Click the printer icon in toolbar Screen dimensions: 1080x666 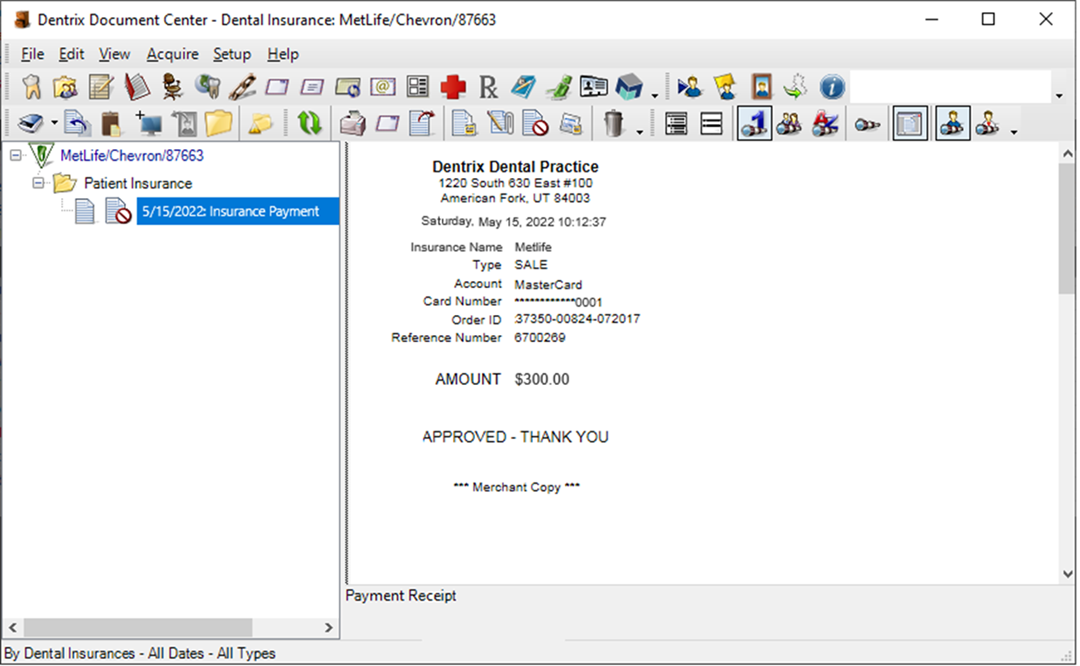pos(352,124)
